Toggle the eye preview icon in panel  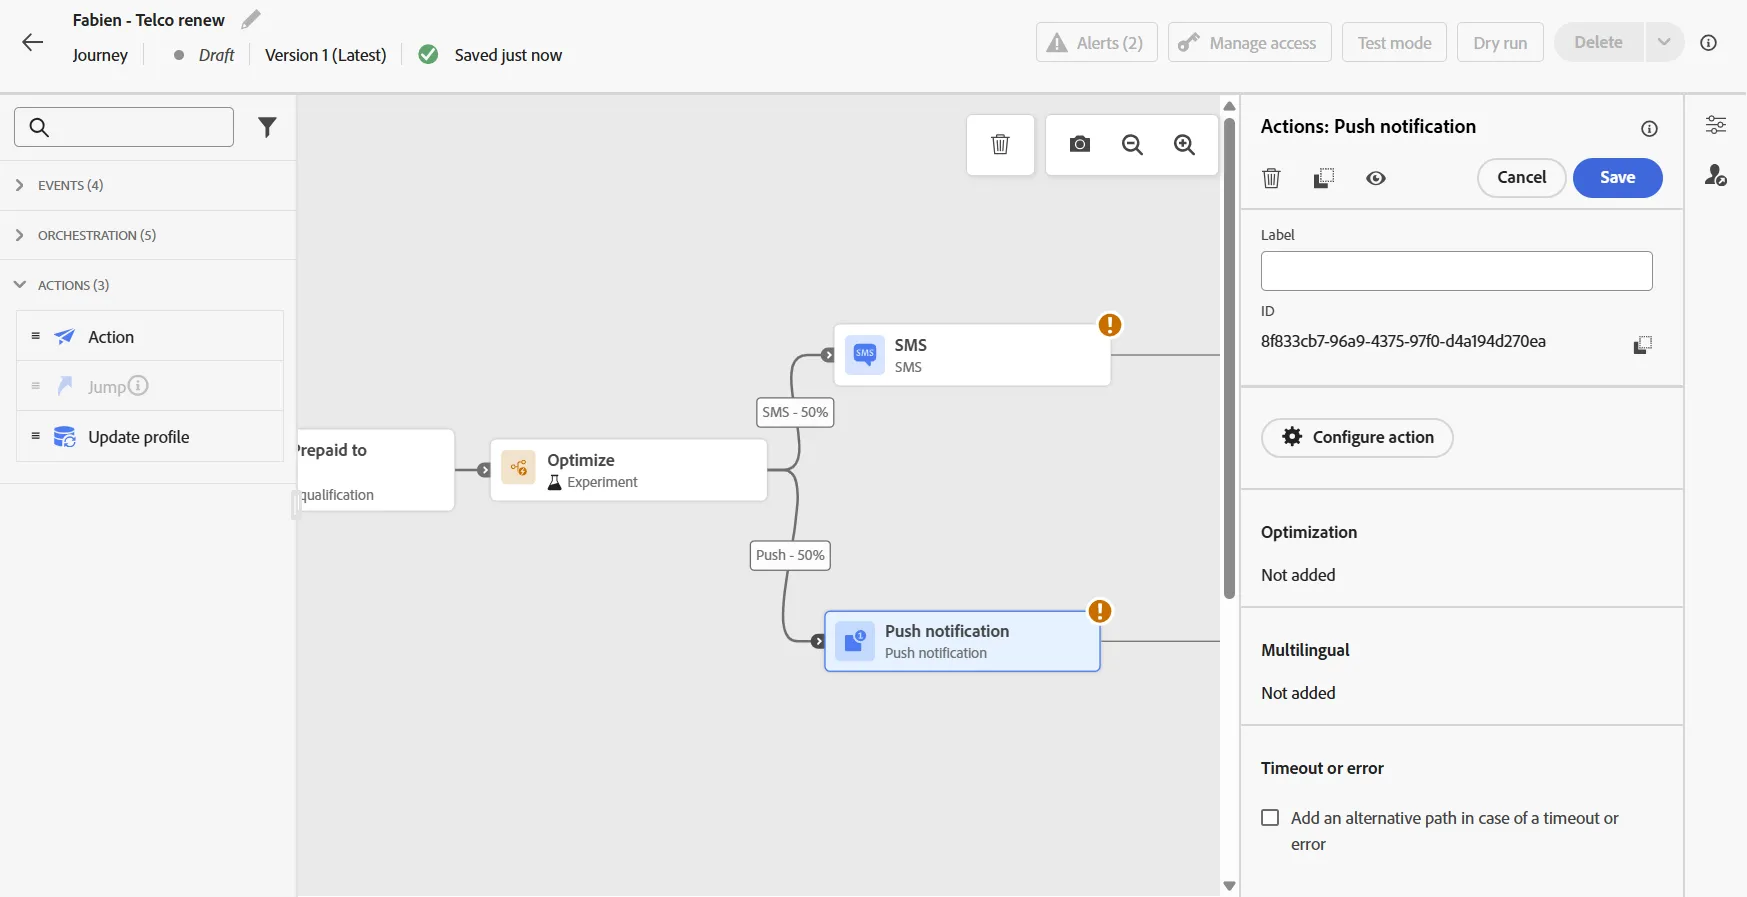pos(1376,178)
